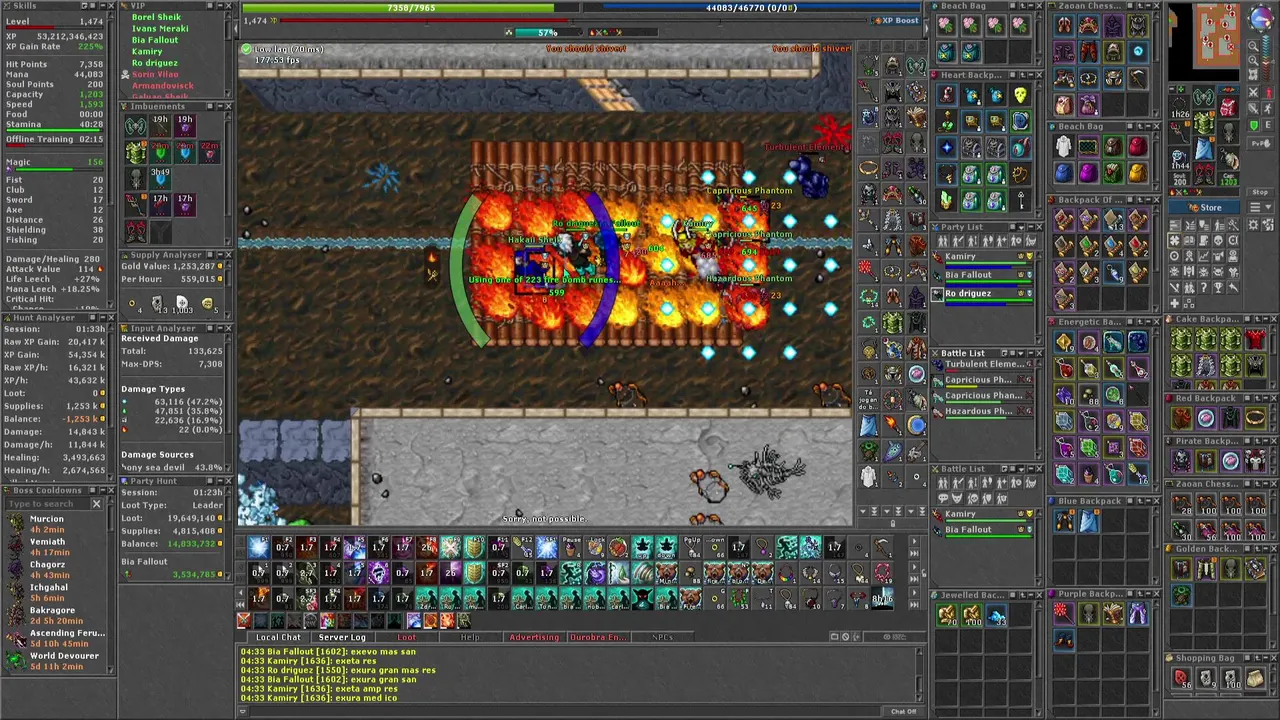The width and height of the screenshot is (1280, 720).
Task: Collapse the Party Hunt panel
Action: click(x=220, y=481)
